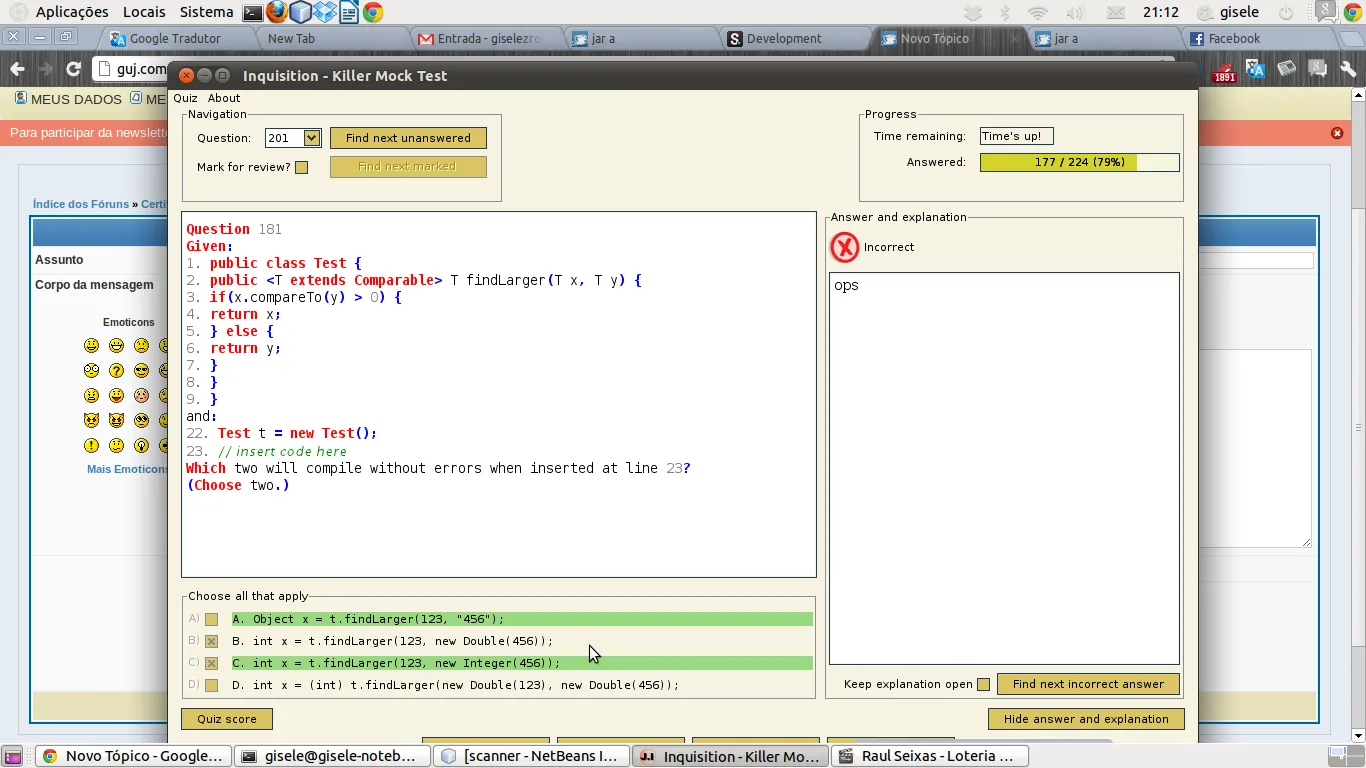Image resolution: width=1366 pixels, height=768 pixels.
Task: Click the Dropbox launcher icon
Action: (x=325, y=13)
